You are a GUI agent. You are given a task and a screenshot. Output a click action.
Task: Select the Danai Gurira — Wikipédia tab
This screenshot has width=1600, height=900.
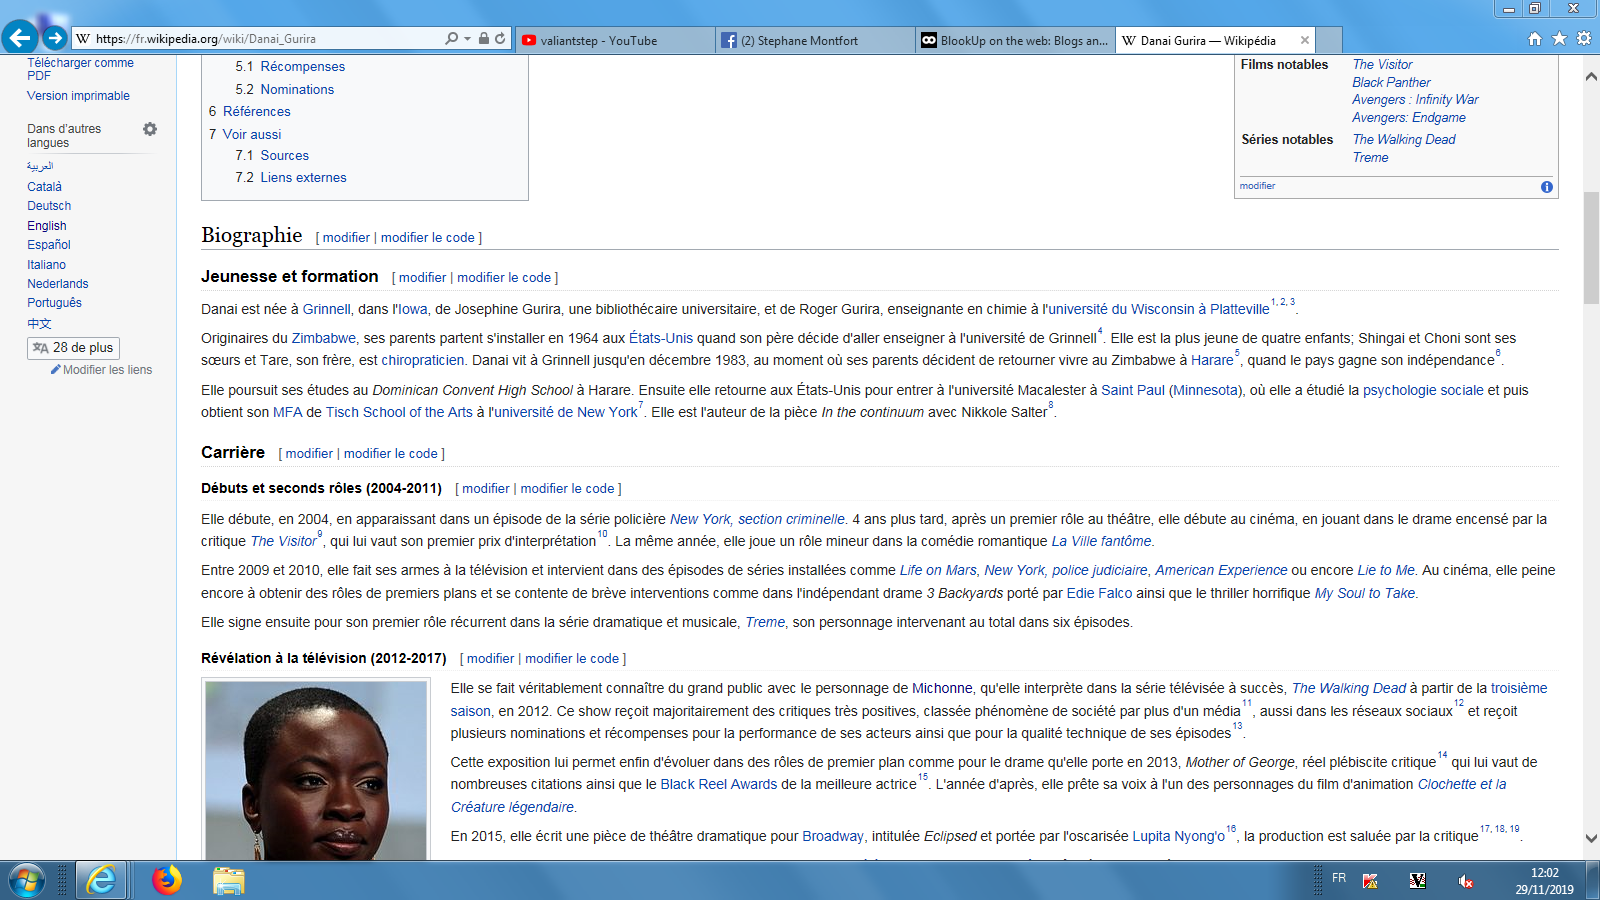(x=1206, y=40)
